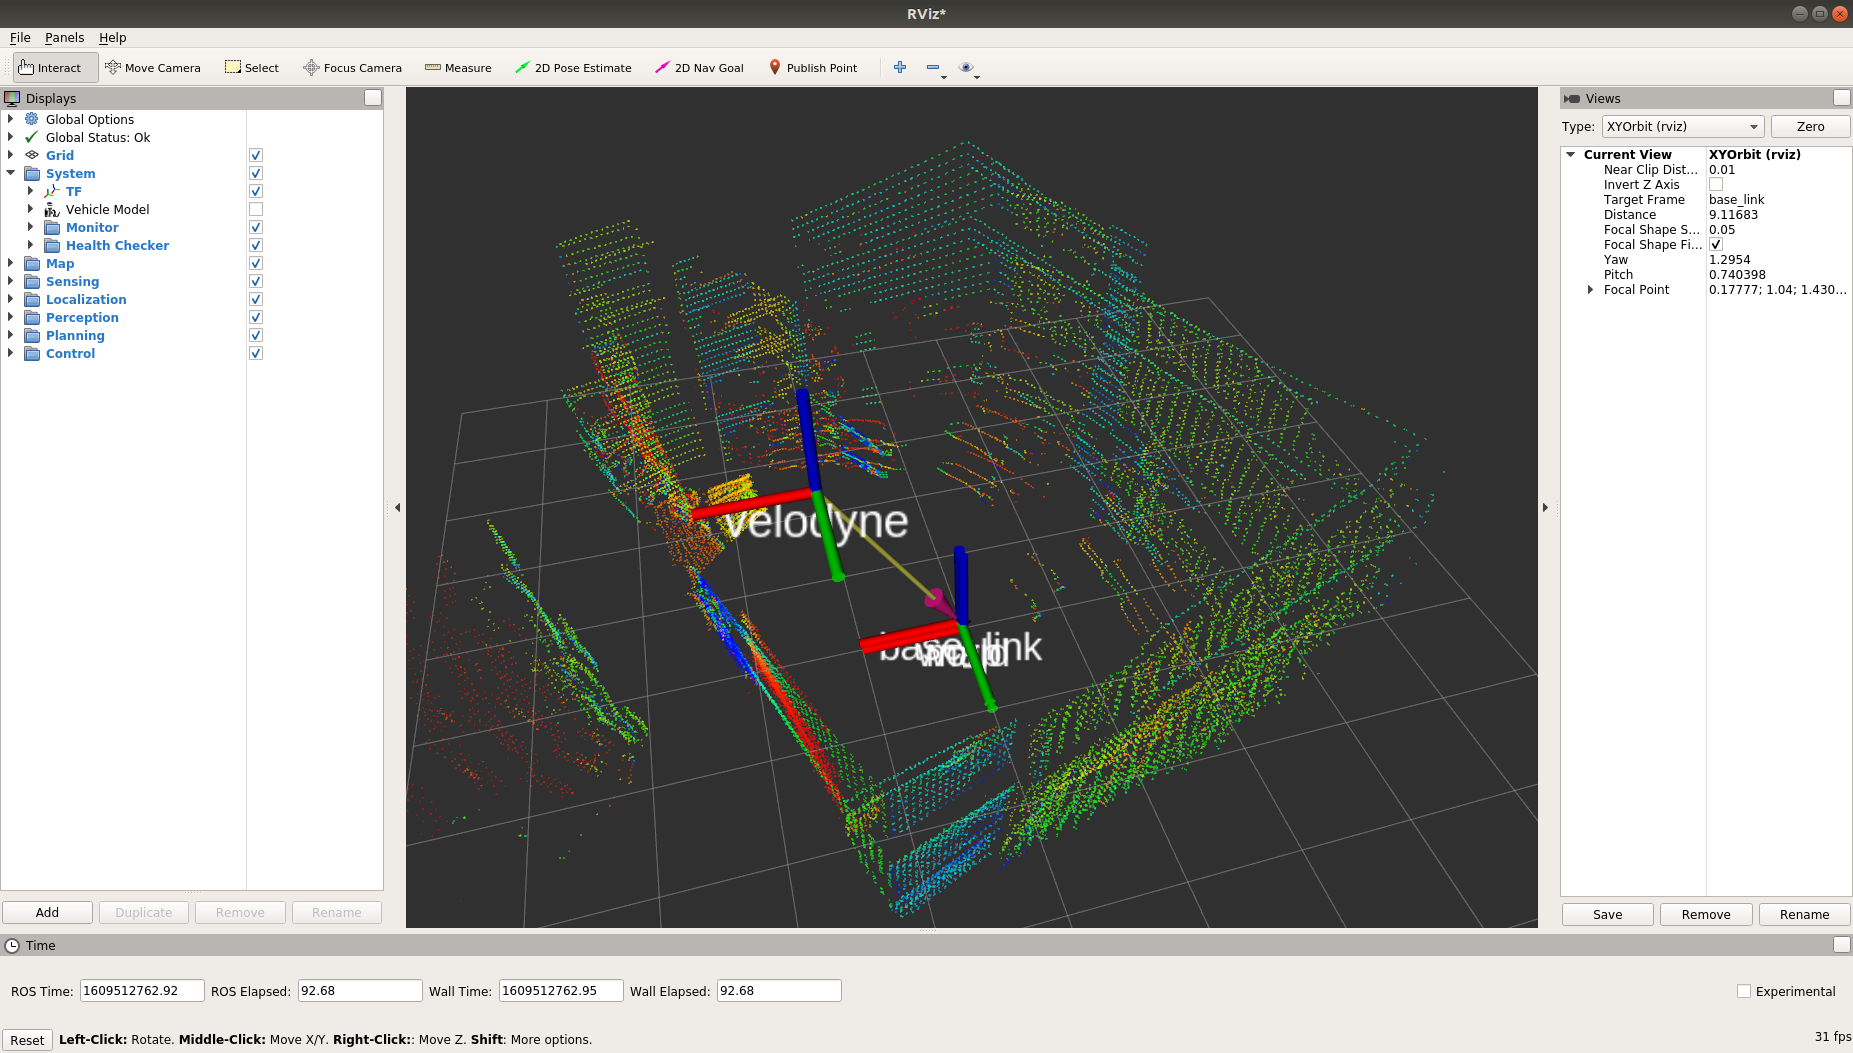Set a 2D Pose Estimate
Image resolution: width=1853 pixels, height=1053 pixels.
coord(573,67)
